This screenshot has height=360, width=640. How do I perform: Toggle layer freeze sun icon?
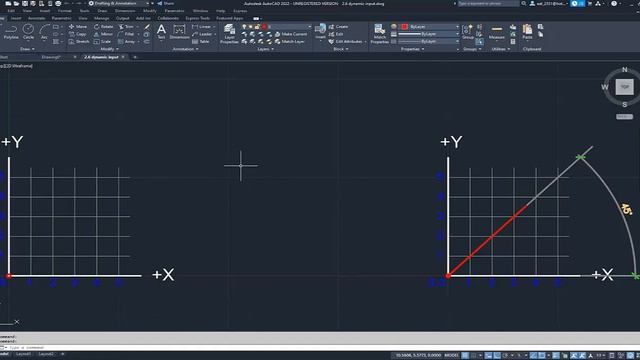pyautogui.click(x=251, y=27)
